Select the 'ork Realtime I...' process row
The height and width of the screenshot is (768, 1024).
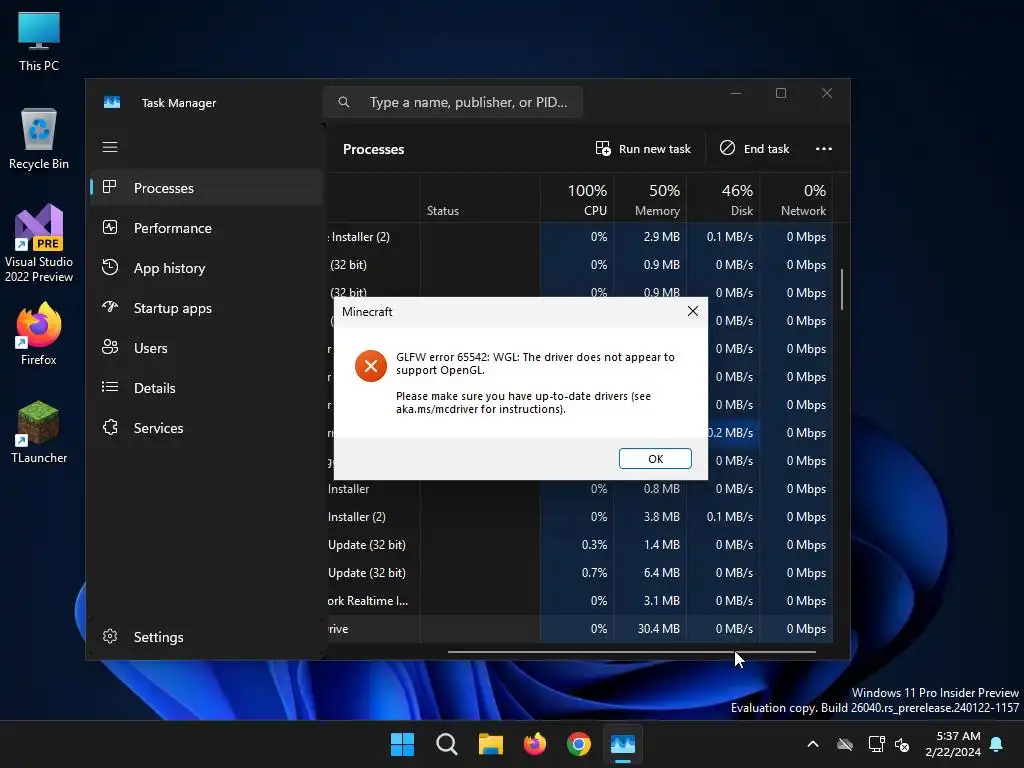coord(580,601)
